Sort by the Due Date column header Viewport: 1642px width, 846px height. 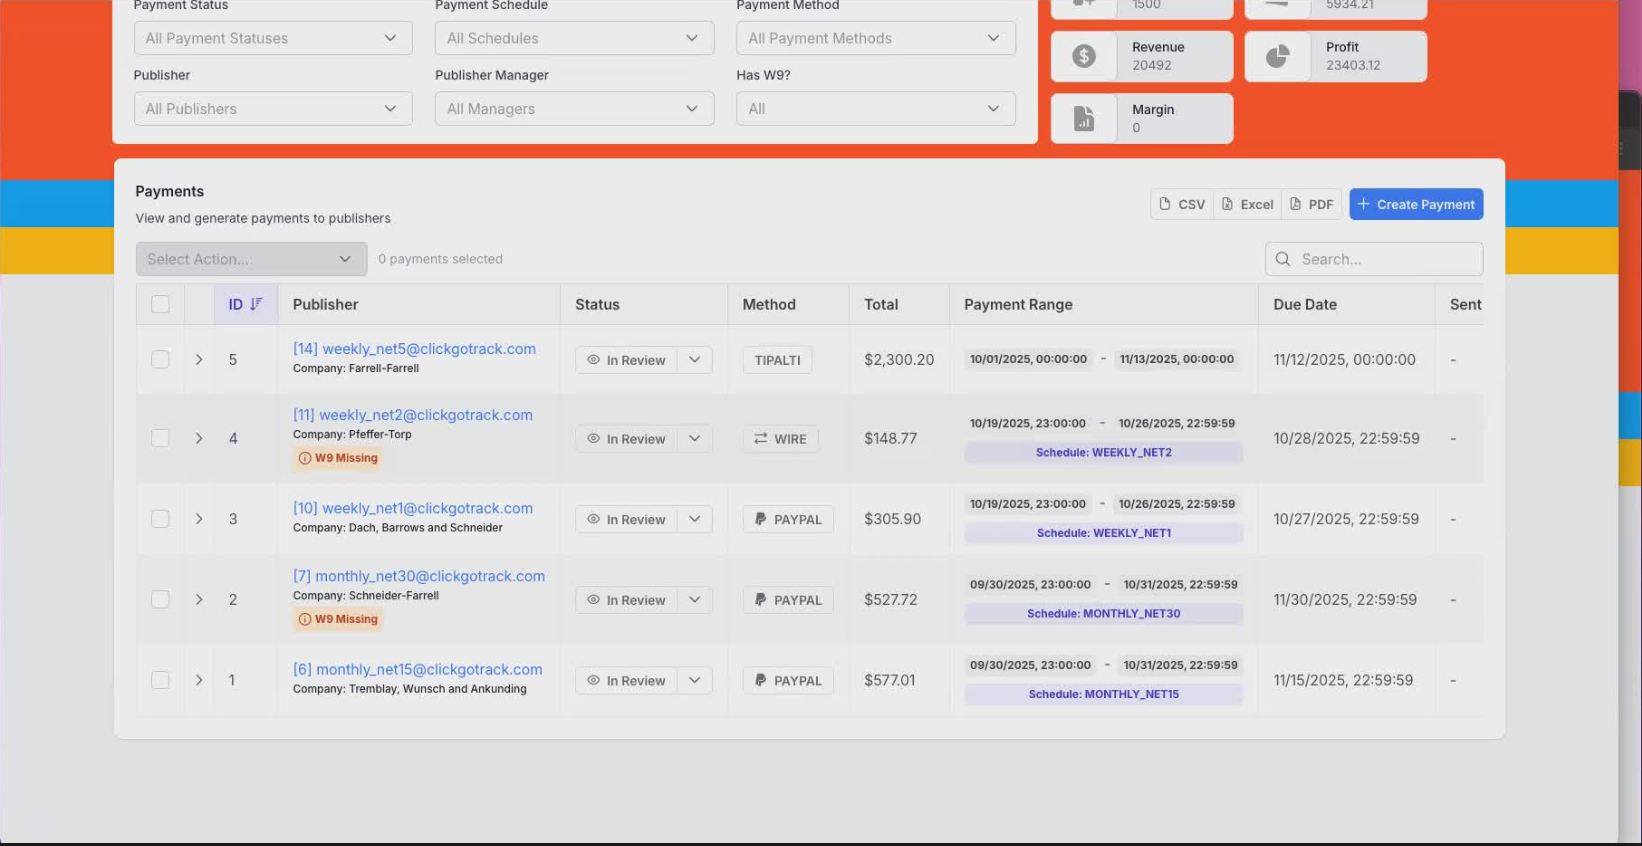[1304, 304]
